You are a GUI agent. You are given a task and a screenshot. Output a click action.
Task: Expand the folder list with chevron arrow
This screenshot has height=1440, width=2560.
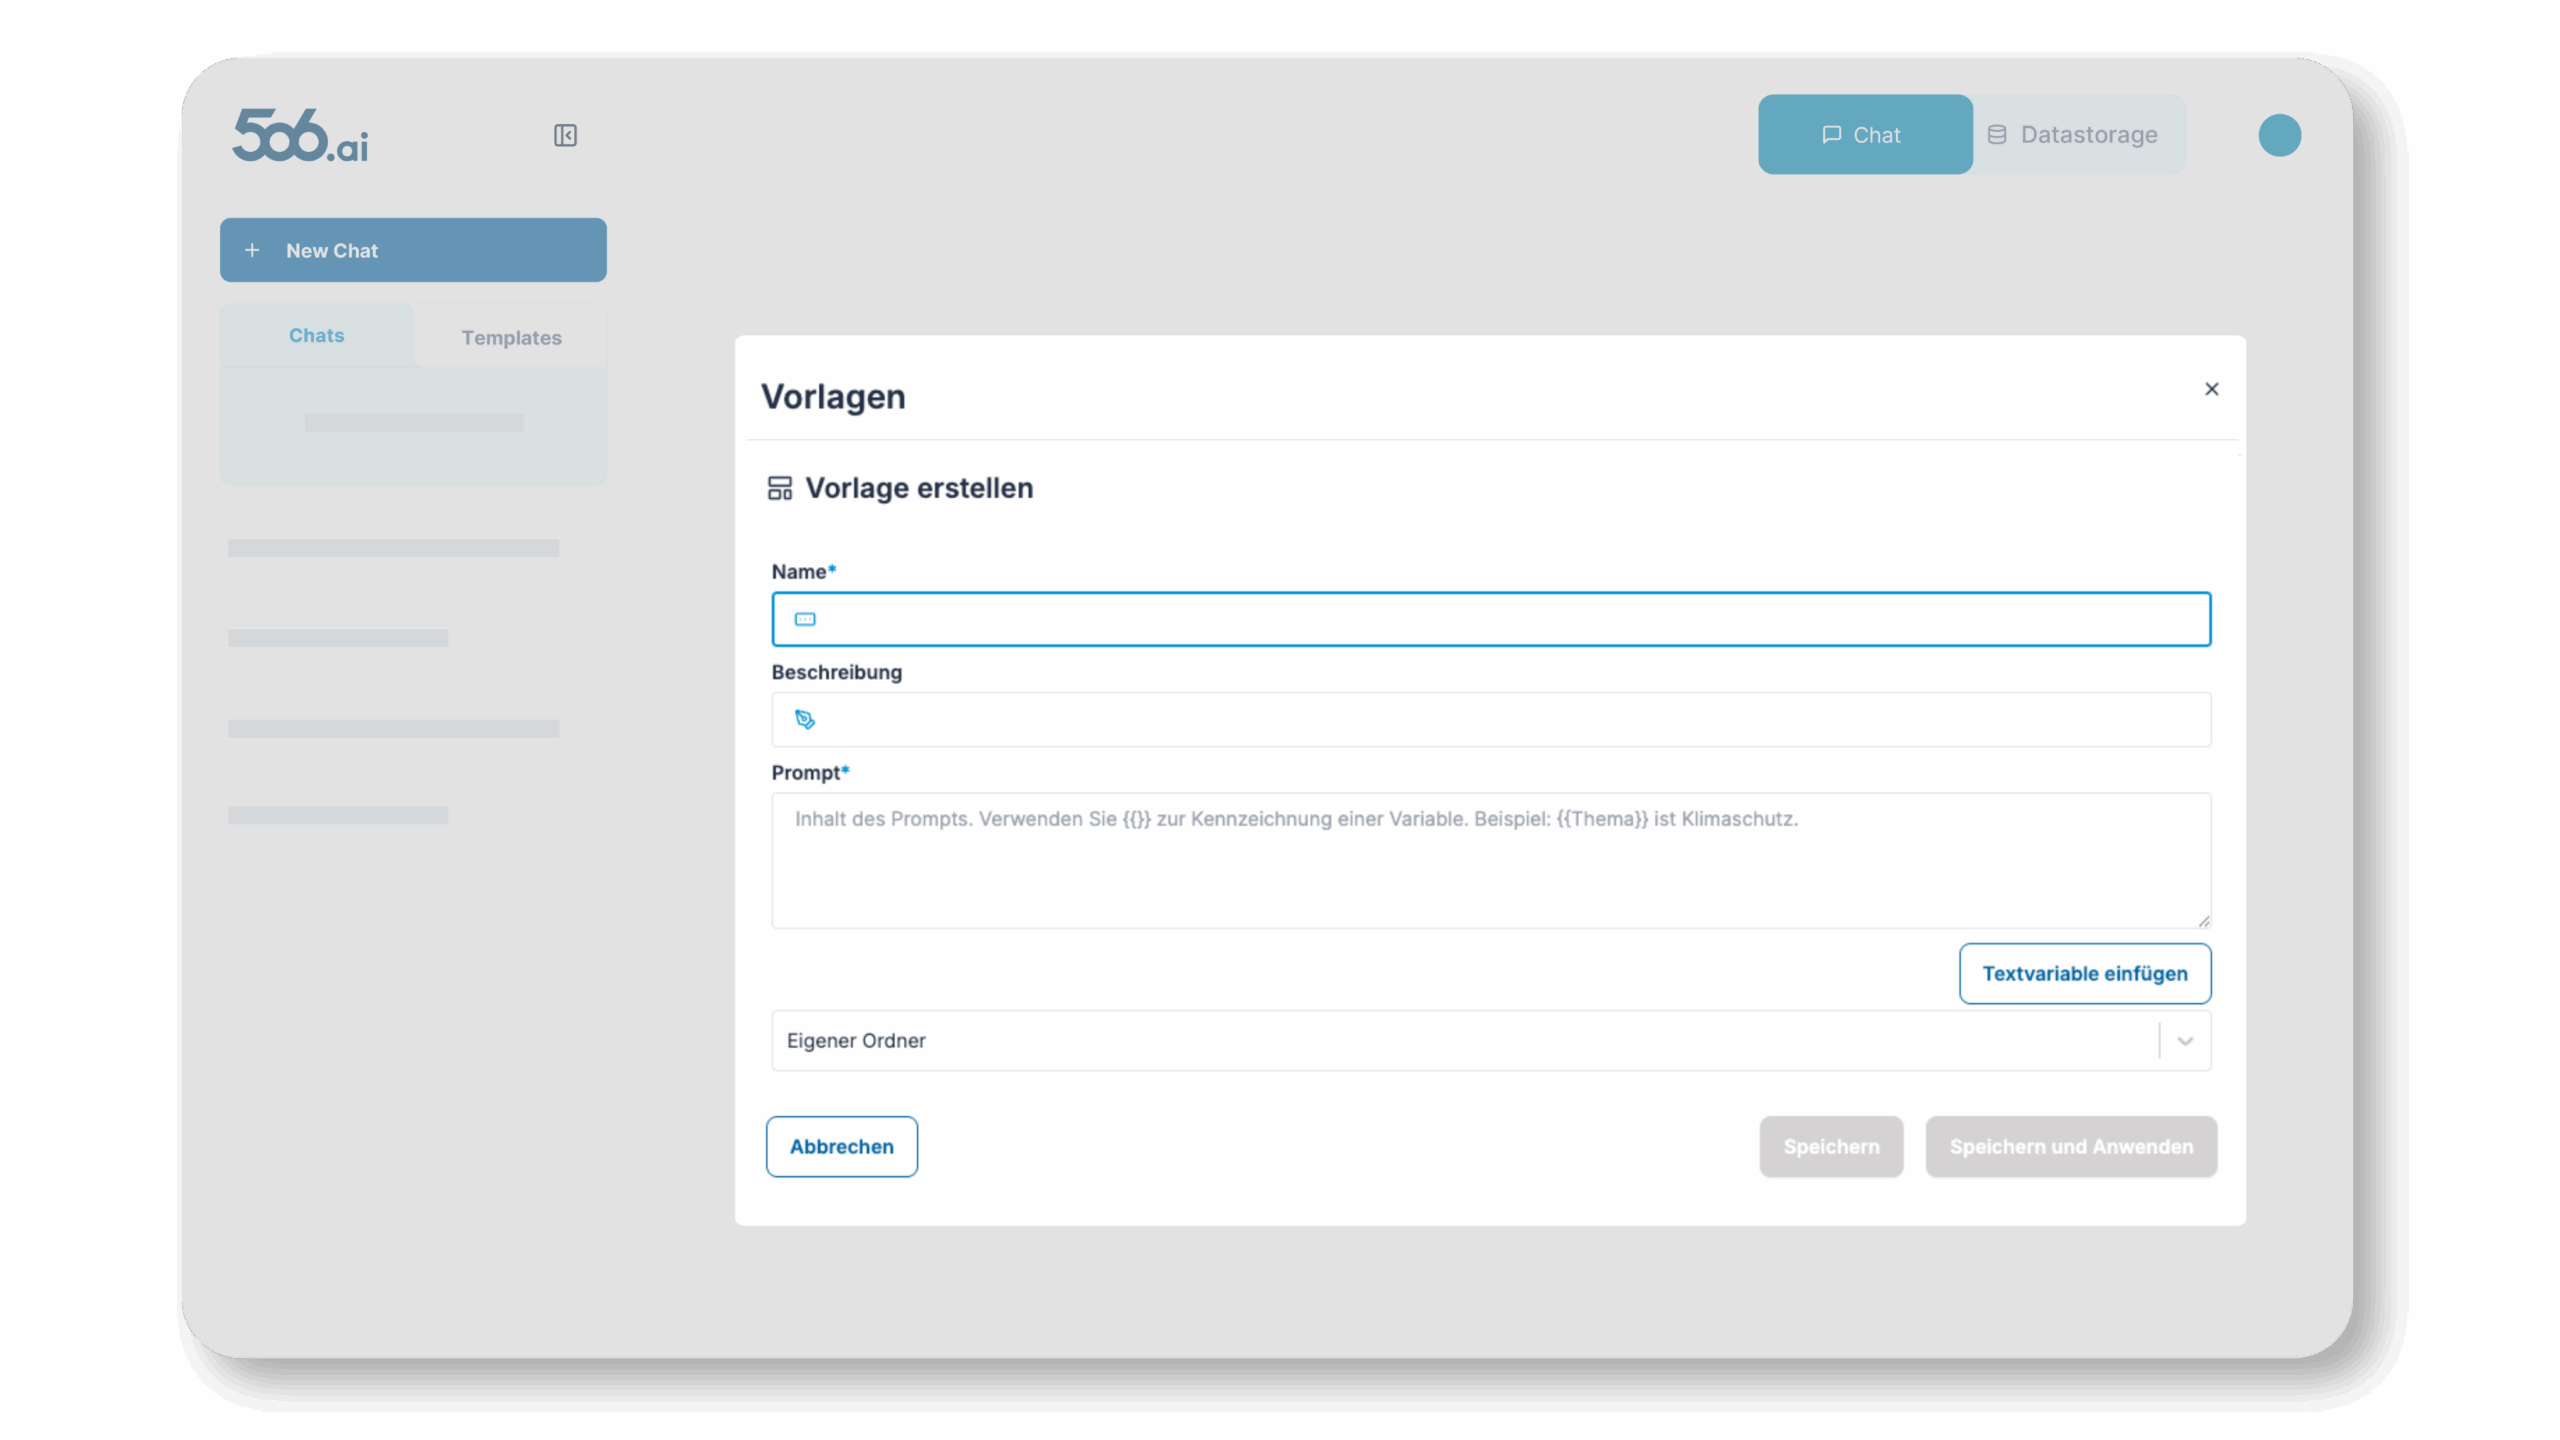coord(2185,1041)
